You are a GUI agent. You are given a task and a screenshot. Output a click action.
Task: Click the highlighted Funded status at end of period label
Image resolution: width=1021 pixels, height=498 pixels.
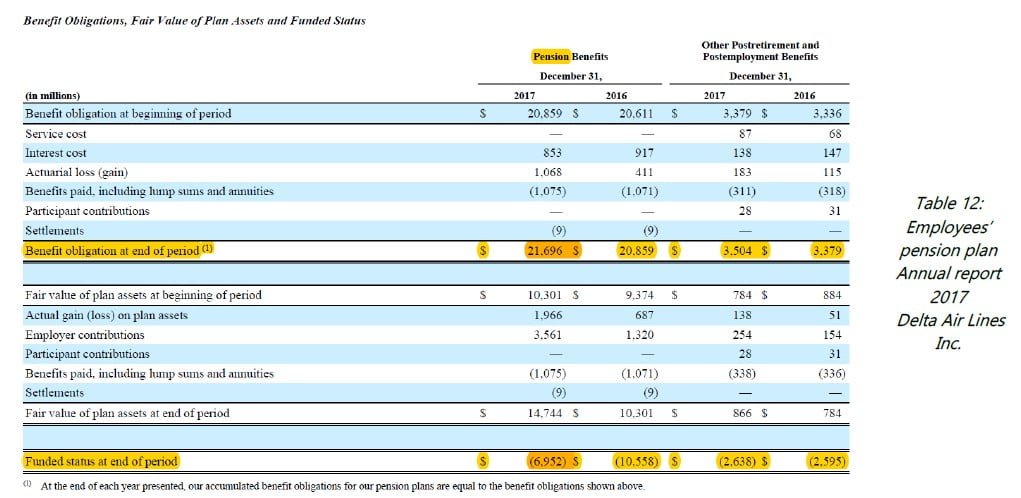101,461
